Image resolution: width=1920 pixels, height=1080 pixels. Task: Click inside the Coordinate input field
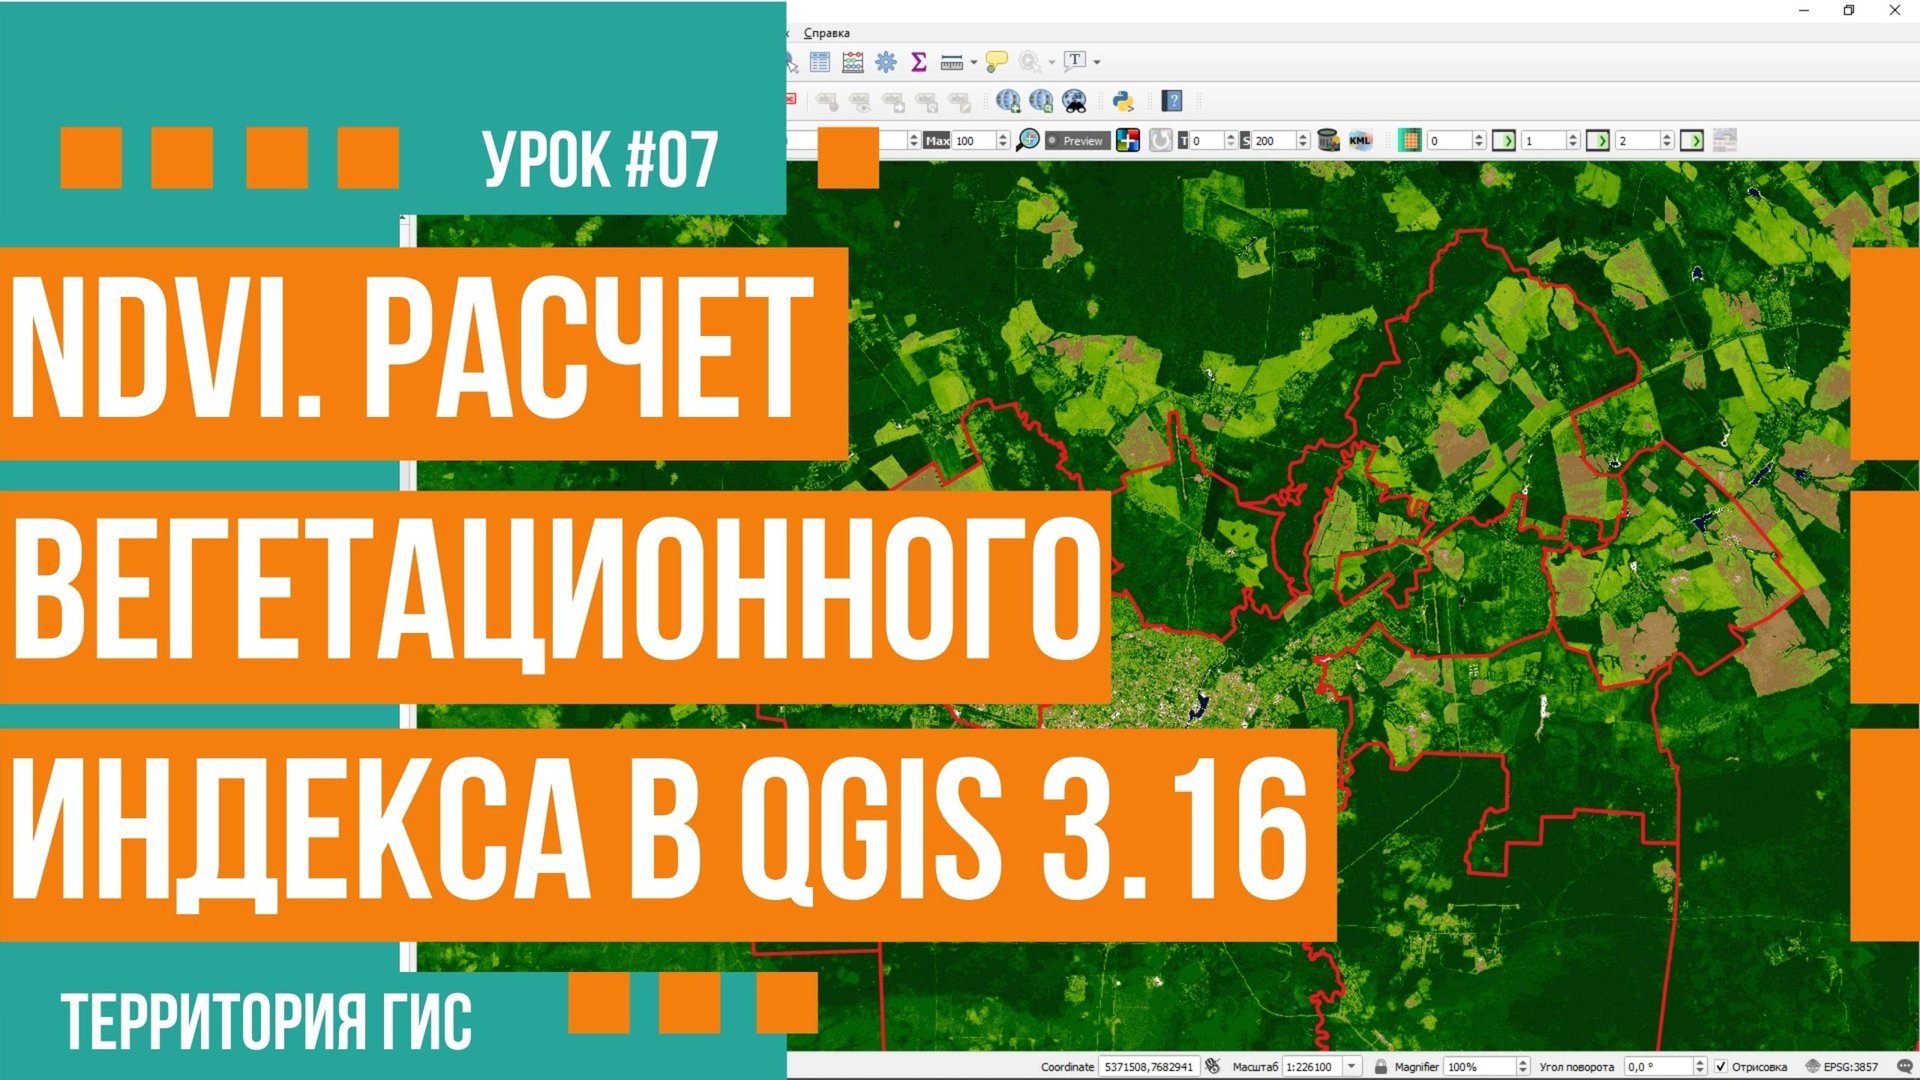1150,1066
